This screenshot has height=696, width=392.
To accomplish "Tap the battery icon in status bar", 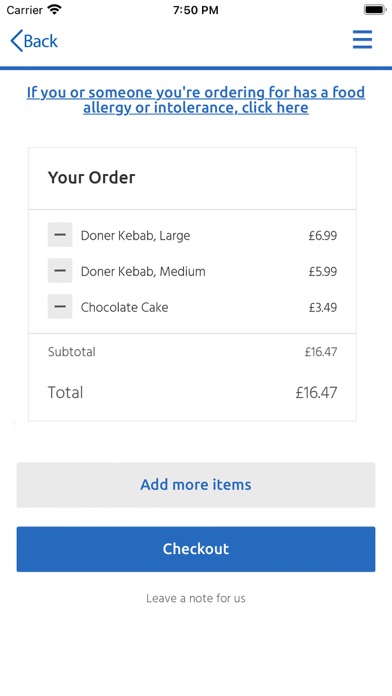I will pyautogui.click(x=375, y=10).
